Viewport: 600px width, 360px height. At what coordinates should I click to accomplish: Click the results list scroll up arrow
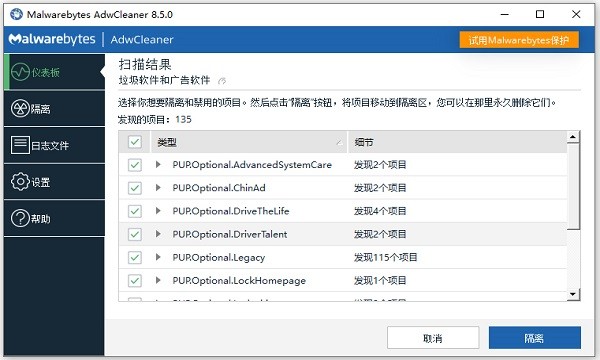(573, 137)
